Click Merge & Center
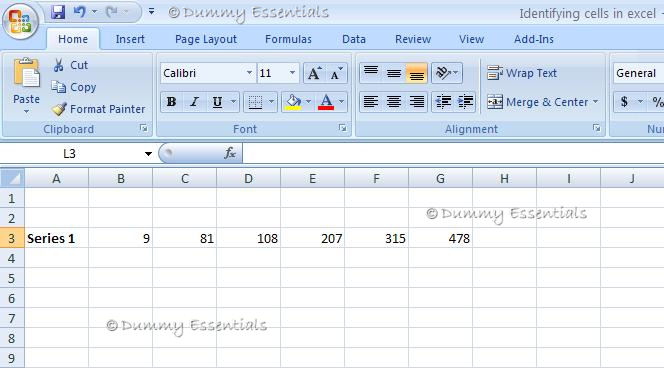Viewport: 664px width, 368px height. click(537, 102)
